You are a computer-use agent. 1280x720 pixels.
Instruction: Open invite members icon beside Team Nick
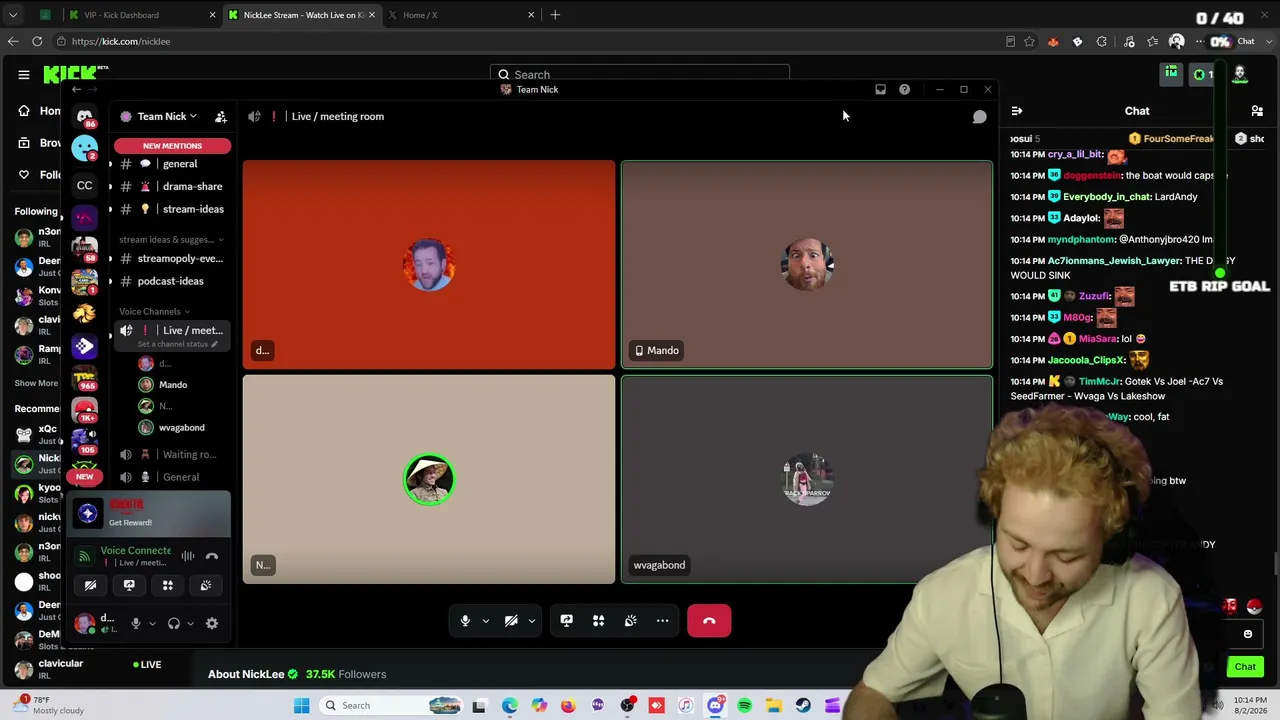pos(221,117)
